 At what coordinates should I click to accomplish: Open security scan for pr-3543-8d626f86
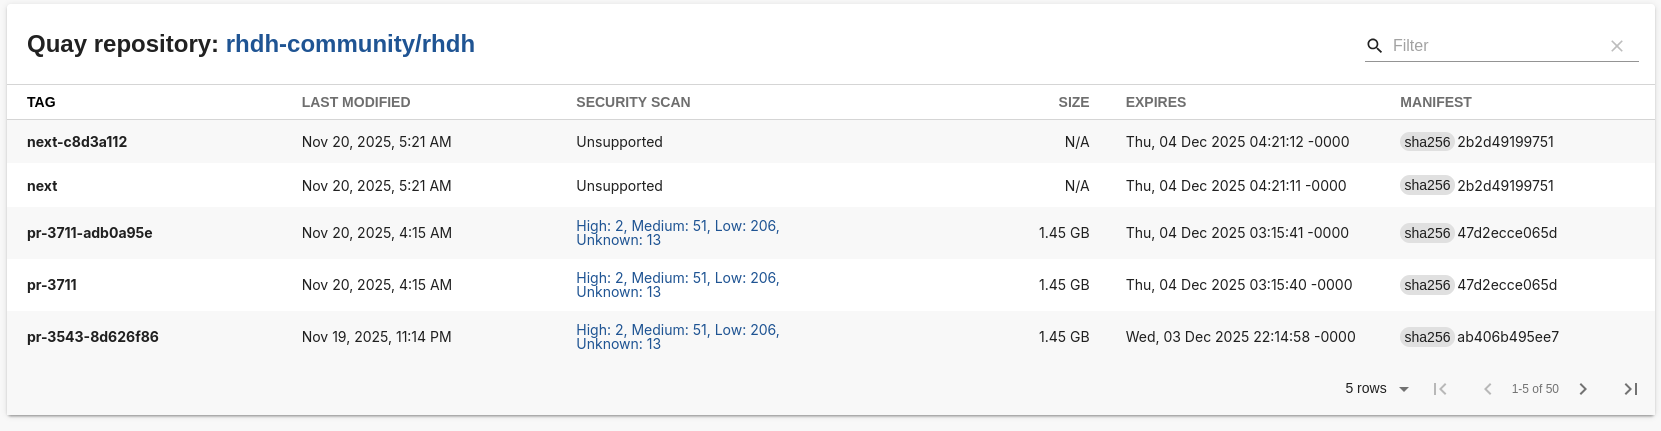tap(677, 337)
